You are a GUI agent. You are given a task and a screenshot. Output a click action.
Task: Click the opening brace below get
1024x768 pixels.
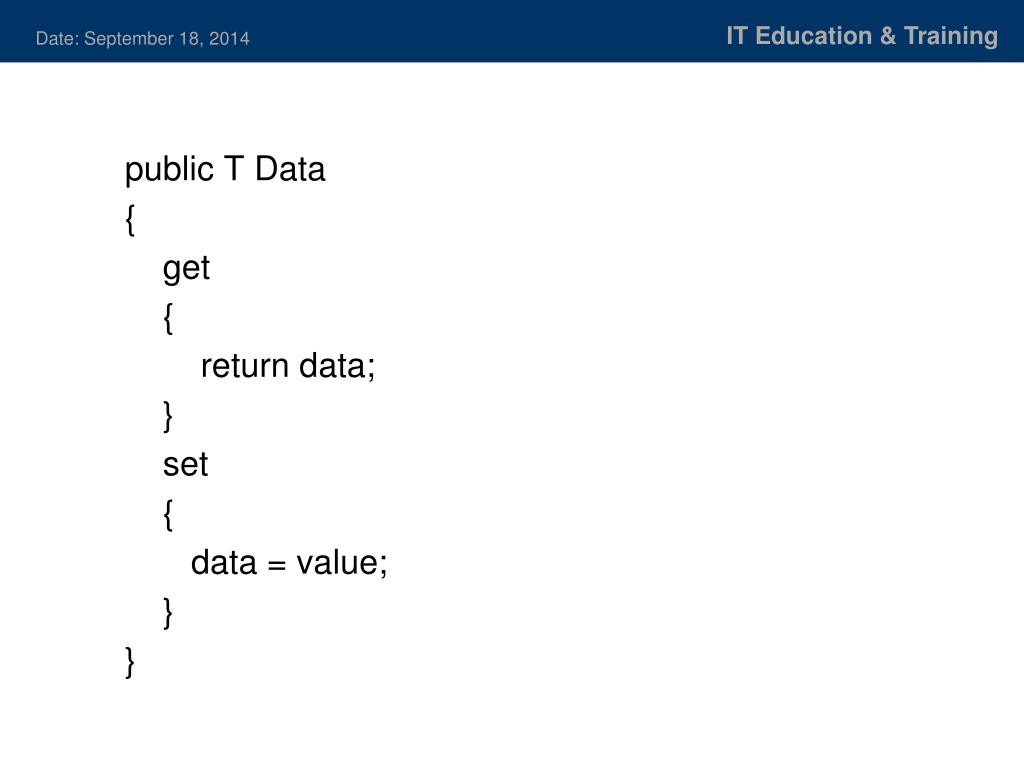tap(168, 318)
